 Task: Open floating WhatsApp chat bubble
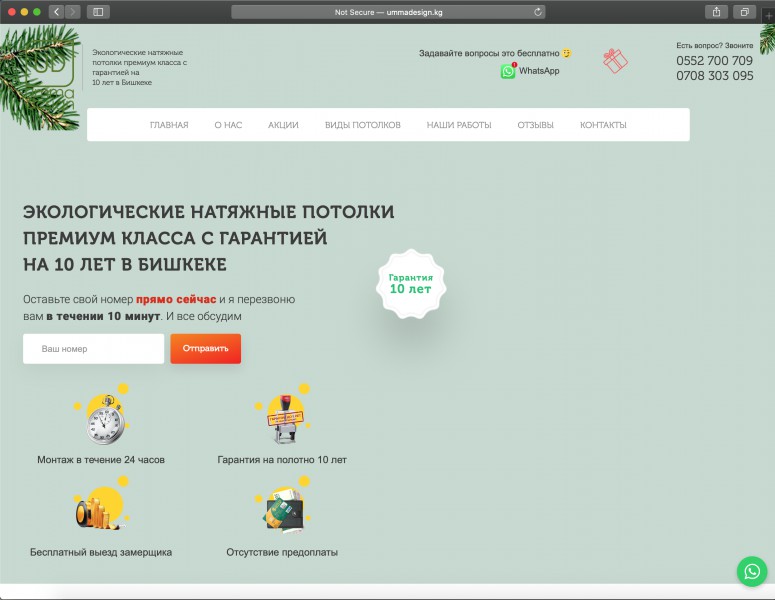click(752, 572)
